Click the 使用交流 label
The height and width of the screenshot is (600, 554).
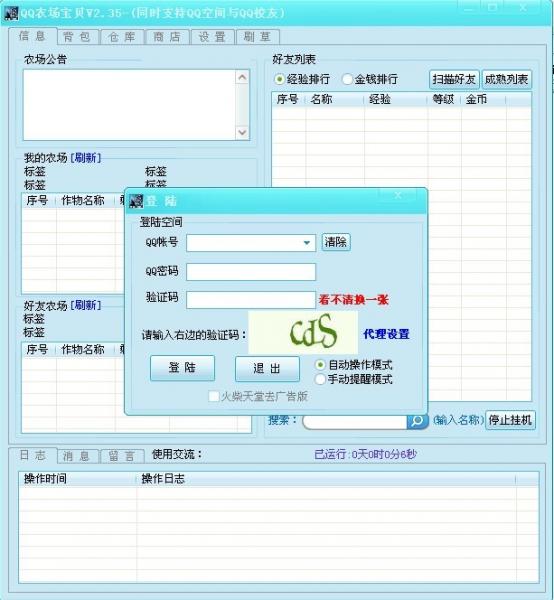177,455
